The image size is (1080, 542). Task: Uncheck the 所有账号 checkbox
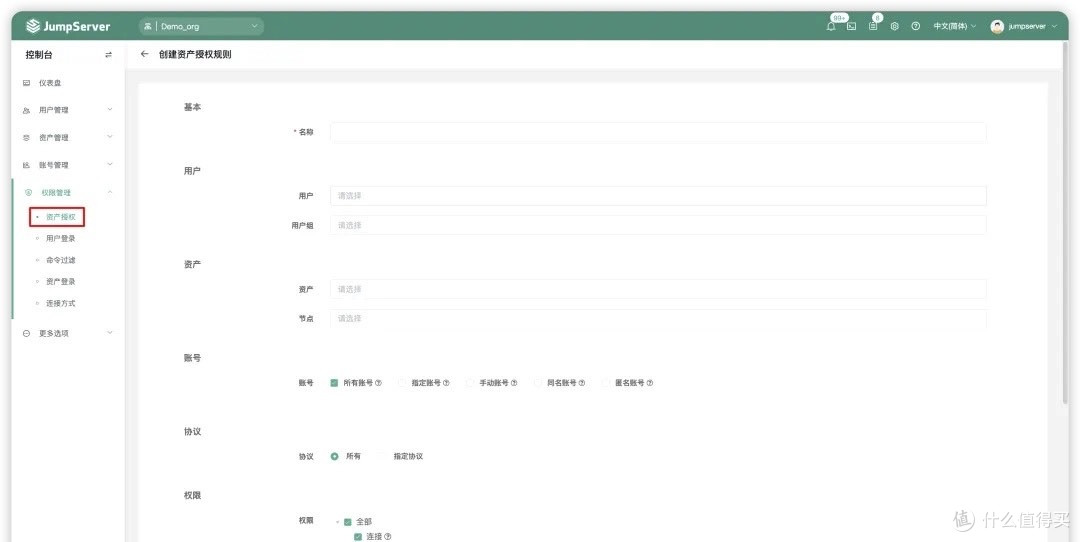334,383
